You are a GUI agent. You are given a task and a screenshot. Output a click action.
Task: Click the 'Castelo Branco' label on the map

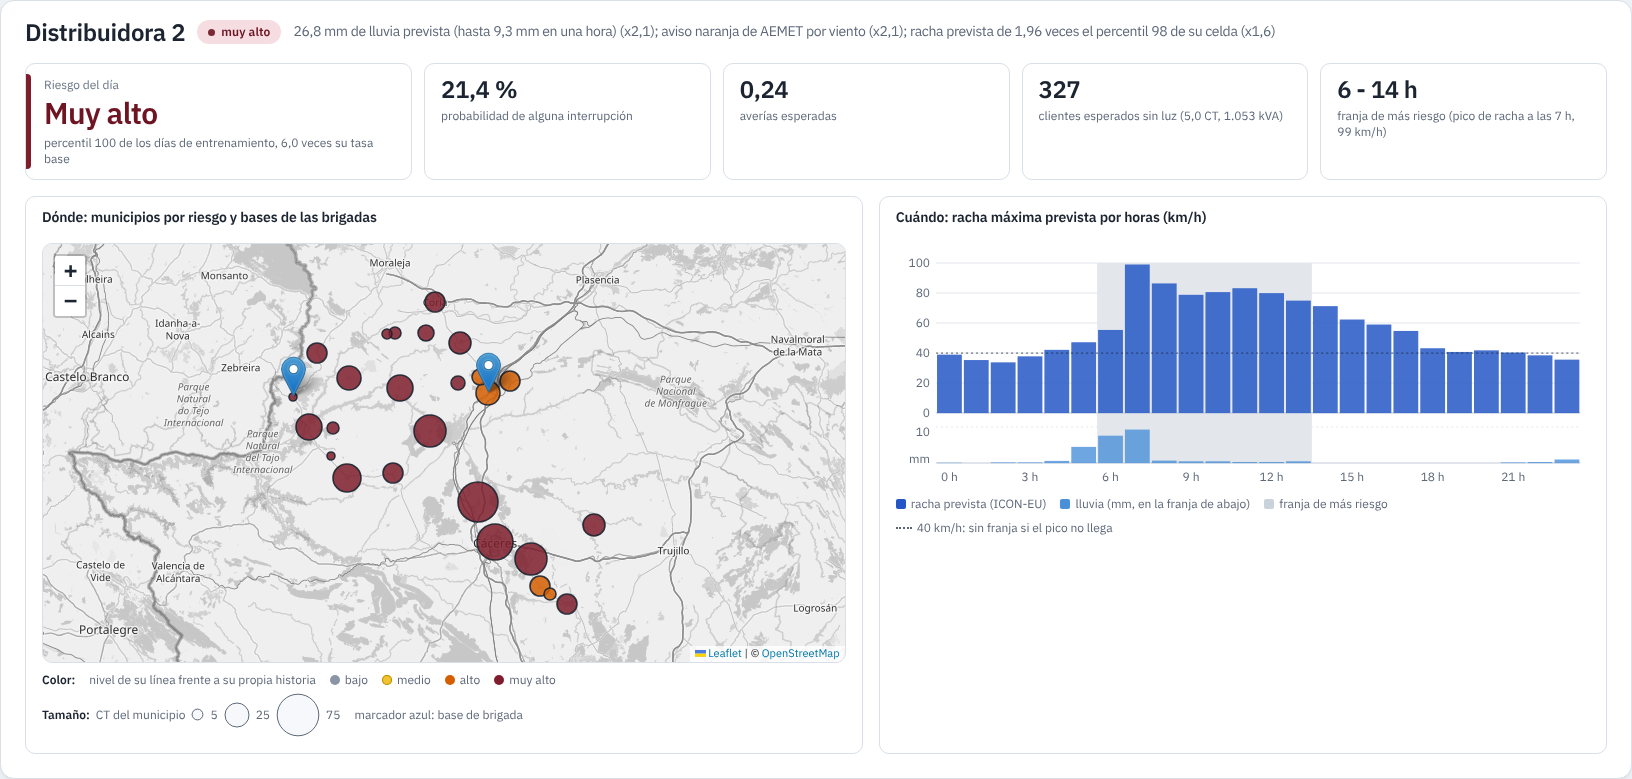pyautogui.click(x=87, y=377)
